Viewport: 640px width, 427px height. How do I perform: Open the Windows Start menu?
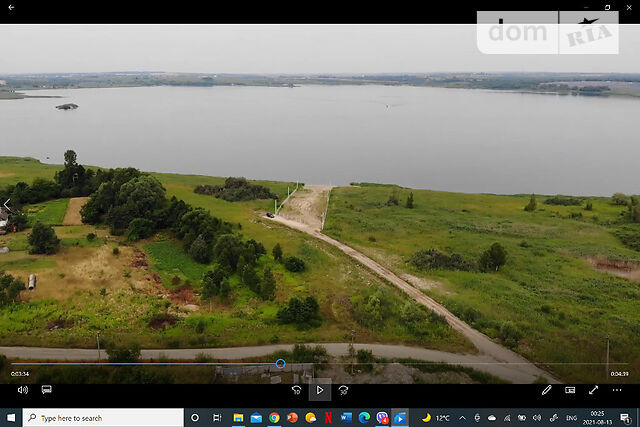click(11, 417)
